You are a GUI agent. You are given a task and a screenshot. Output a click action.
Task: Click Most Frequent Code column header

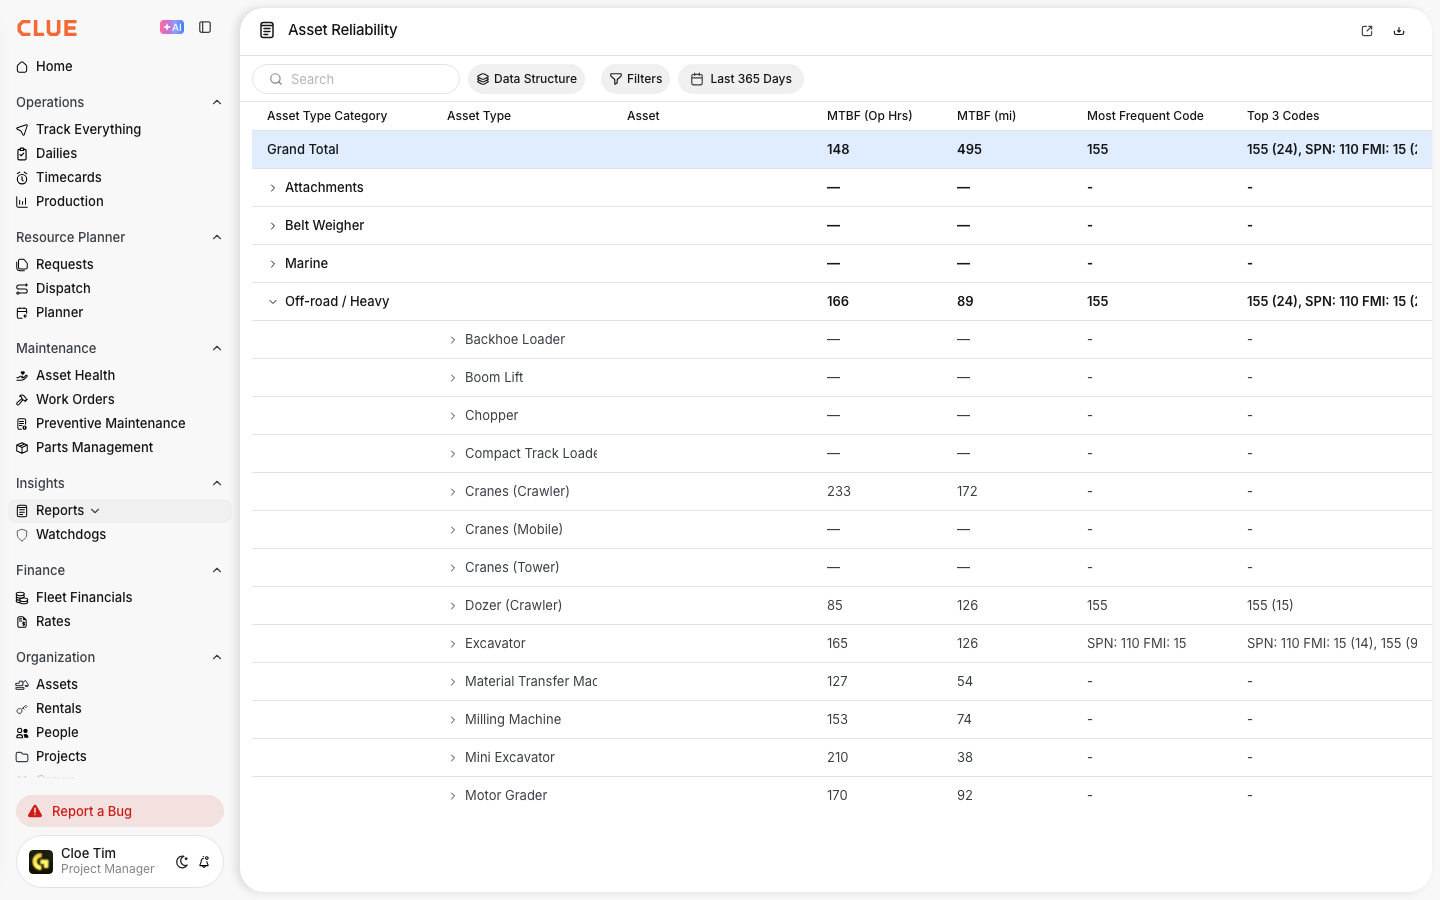coord(1145,116)
